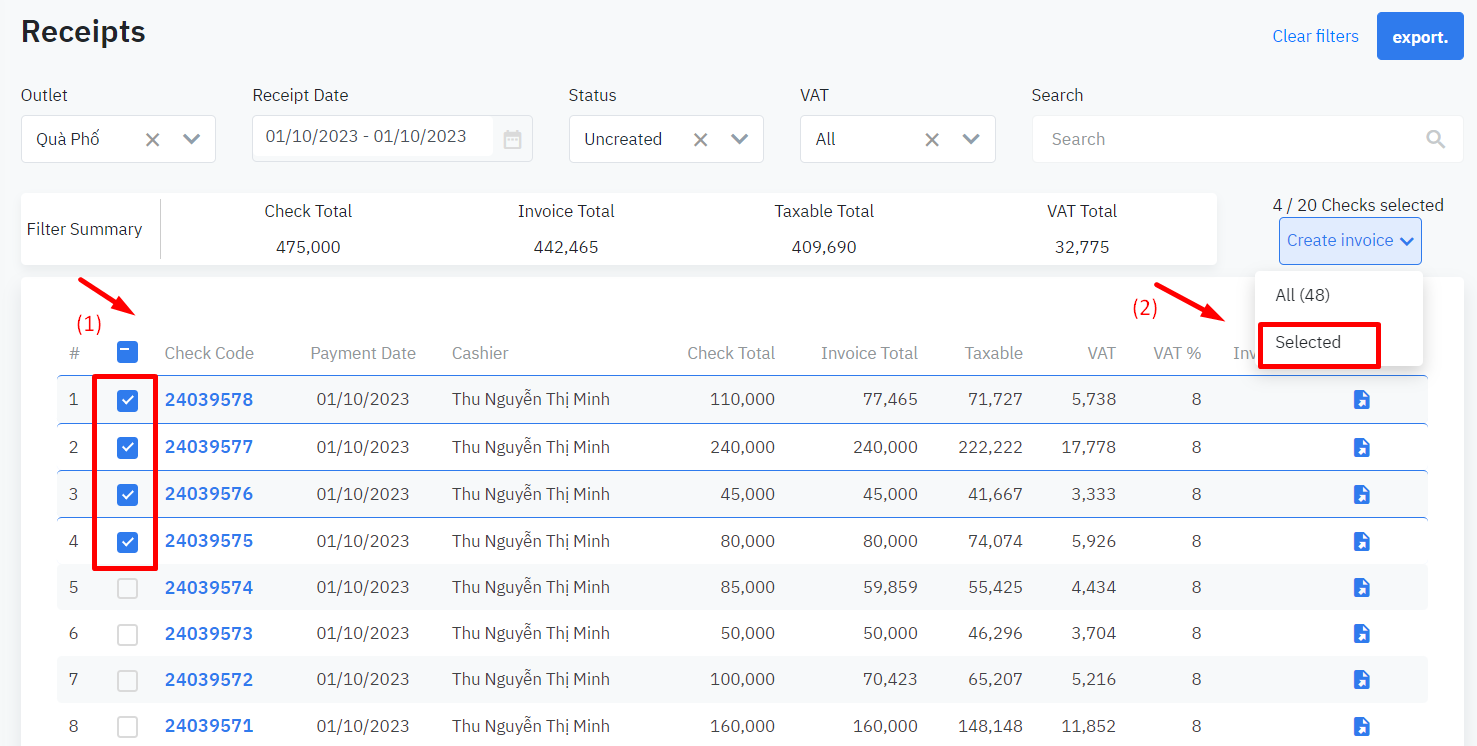Viewport: 1477px width, 746px height.
Task: Open the VAT dropdown chevron
Action: 970,139
